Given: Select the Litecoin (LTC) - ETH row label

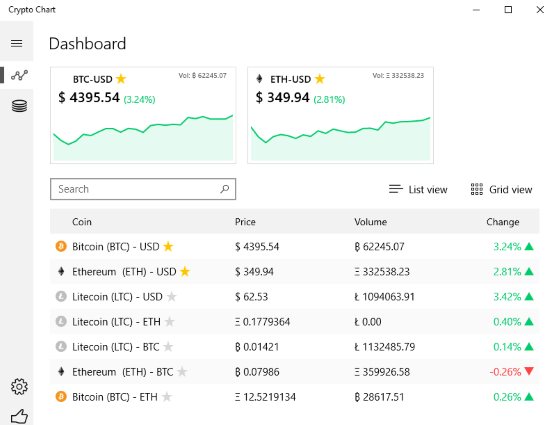Looking at the screenshot, I should coord(116,322).
